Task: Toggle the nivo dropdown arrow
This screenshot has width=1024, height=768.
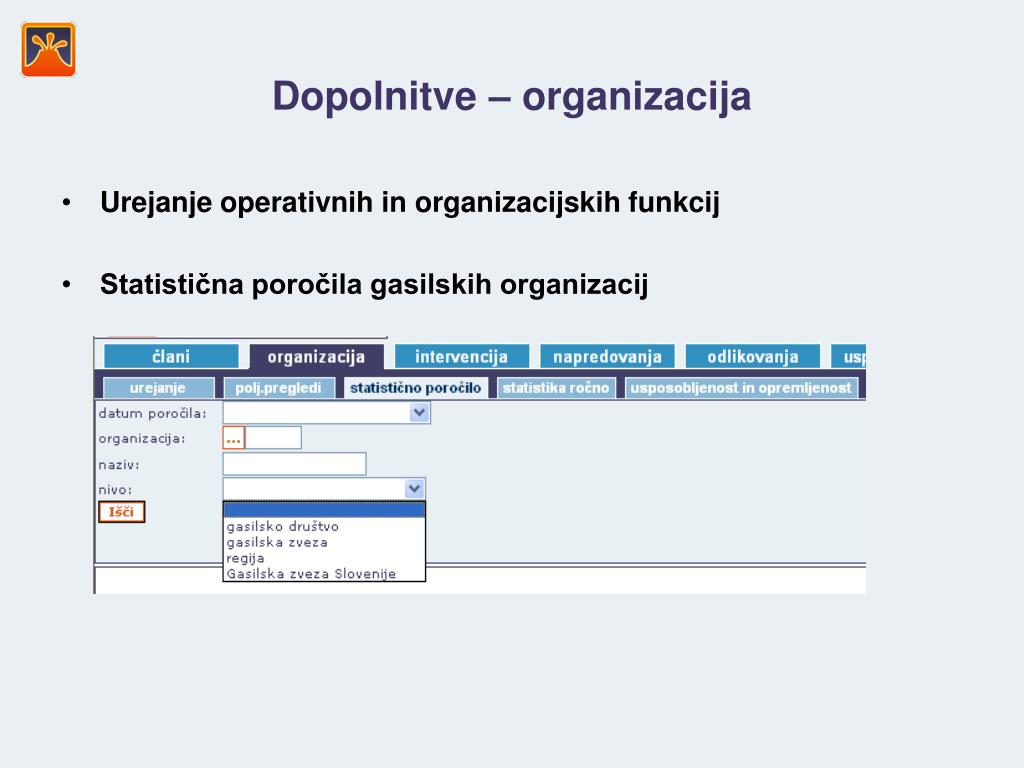Action: [414, 488]
